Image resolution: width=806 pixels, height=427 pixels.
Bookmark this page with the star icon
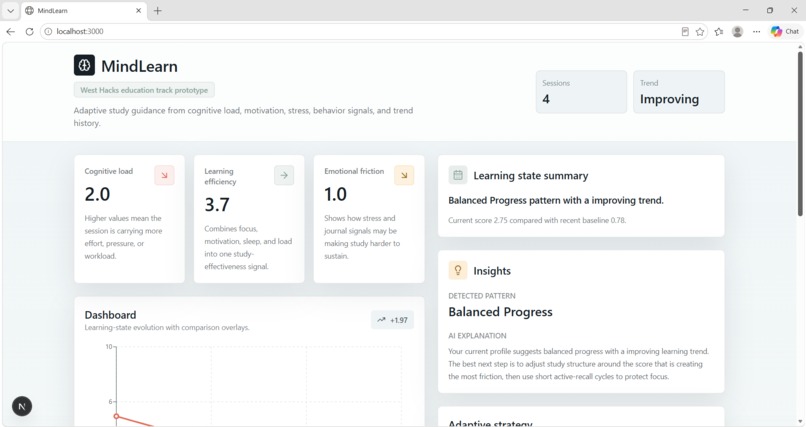700,31
